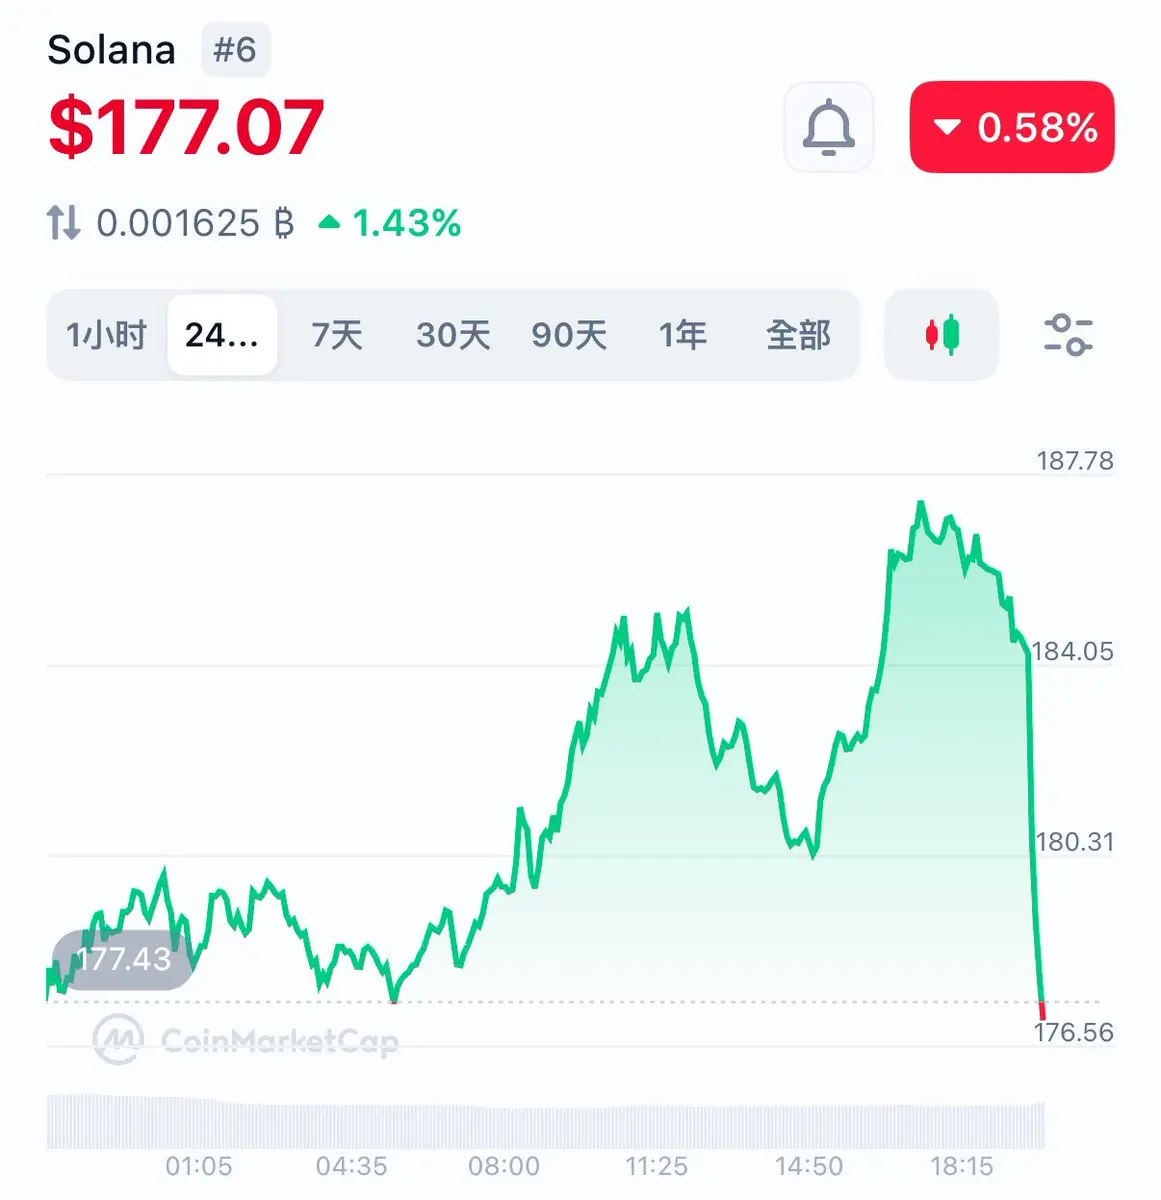Tap the red down-triangle in percent badge

(947, 127)
